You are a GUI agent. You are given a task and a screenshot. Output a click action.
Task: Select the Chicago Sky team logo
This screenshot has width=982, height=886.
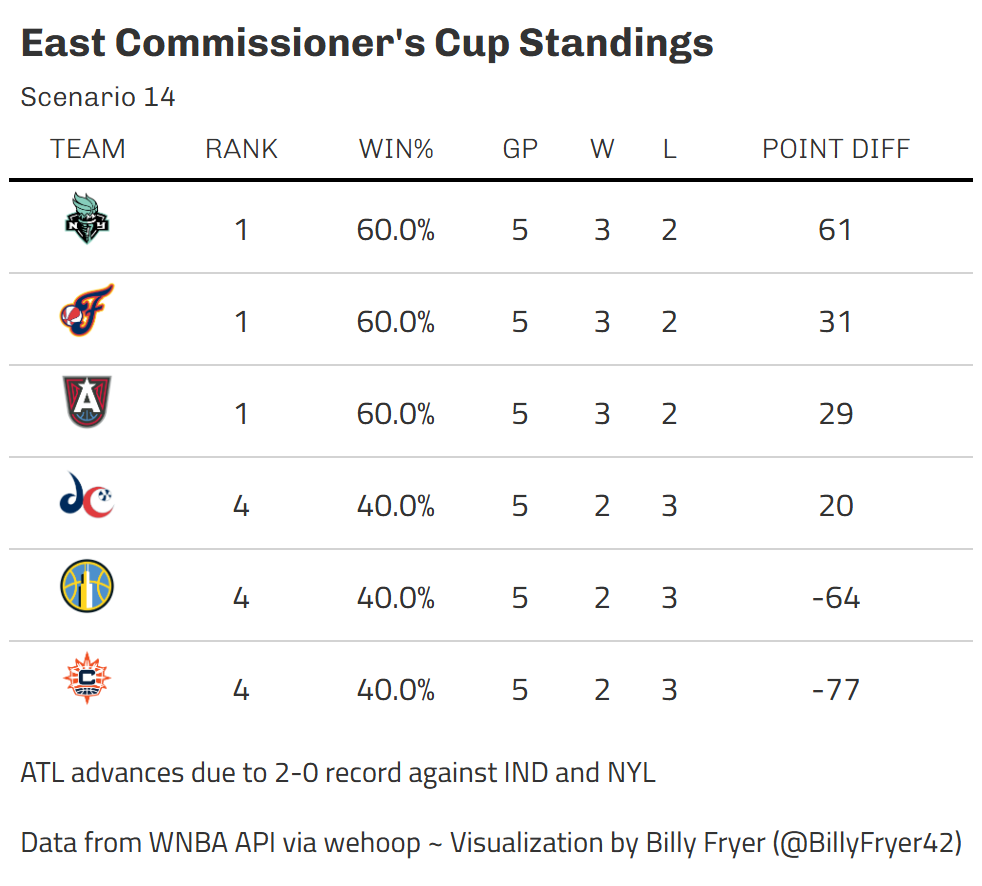click(x=87, y=588)
